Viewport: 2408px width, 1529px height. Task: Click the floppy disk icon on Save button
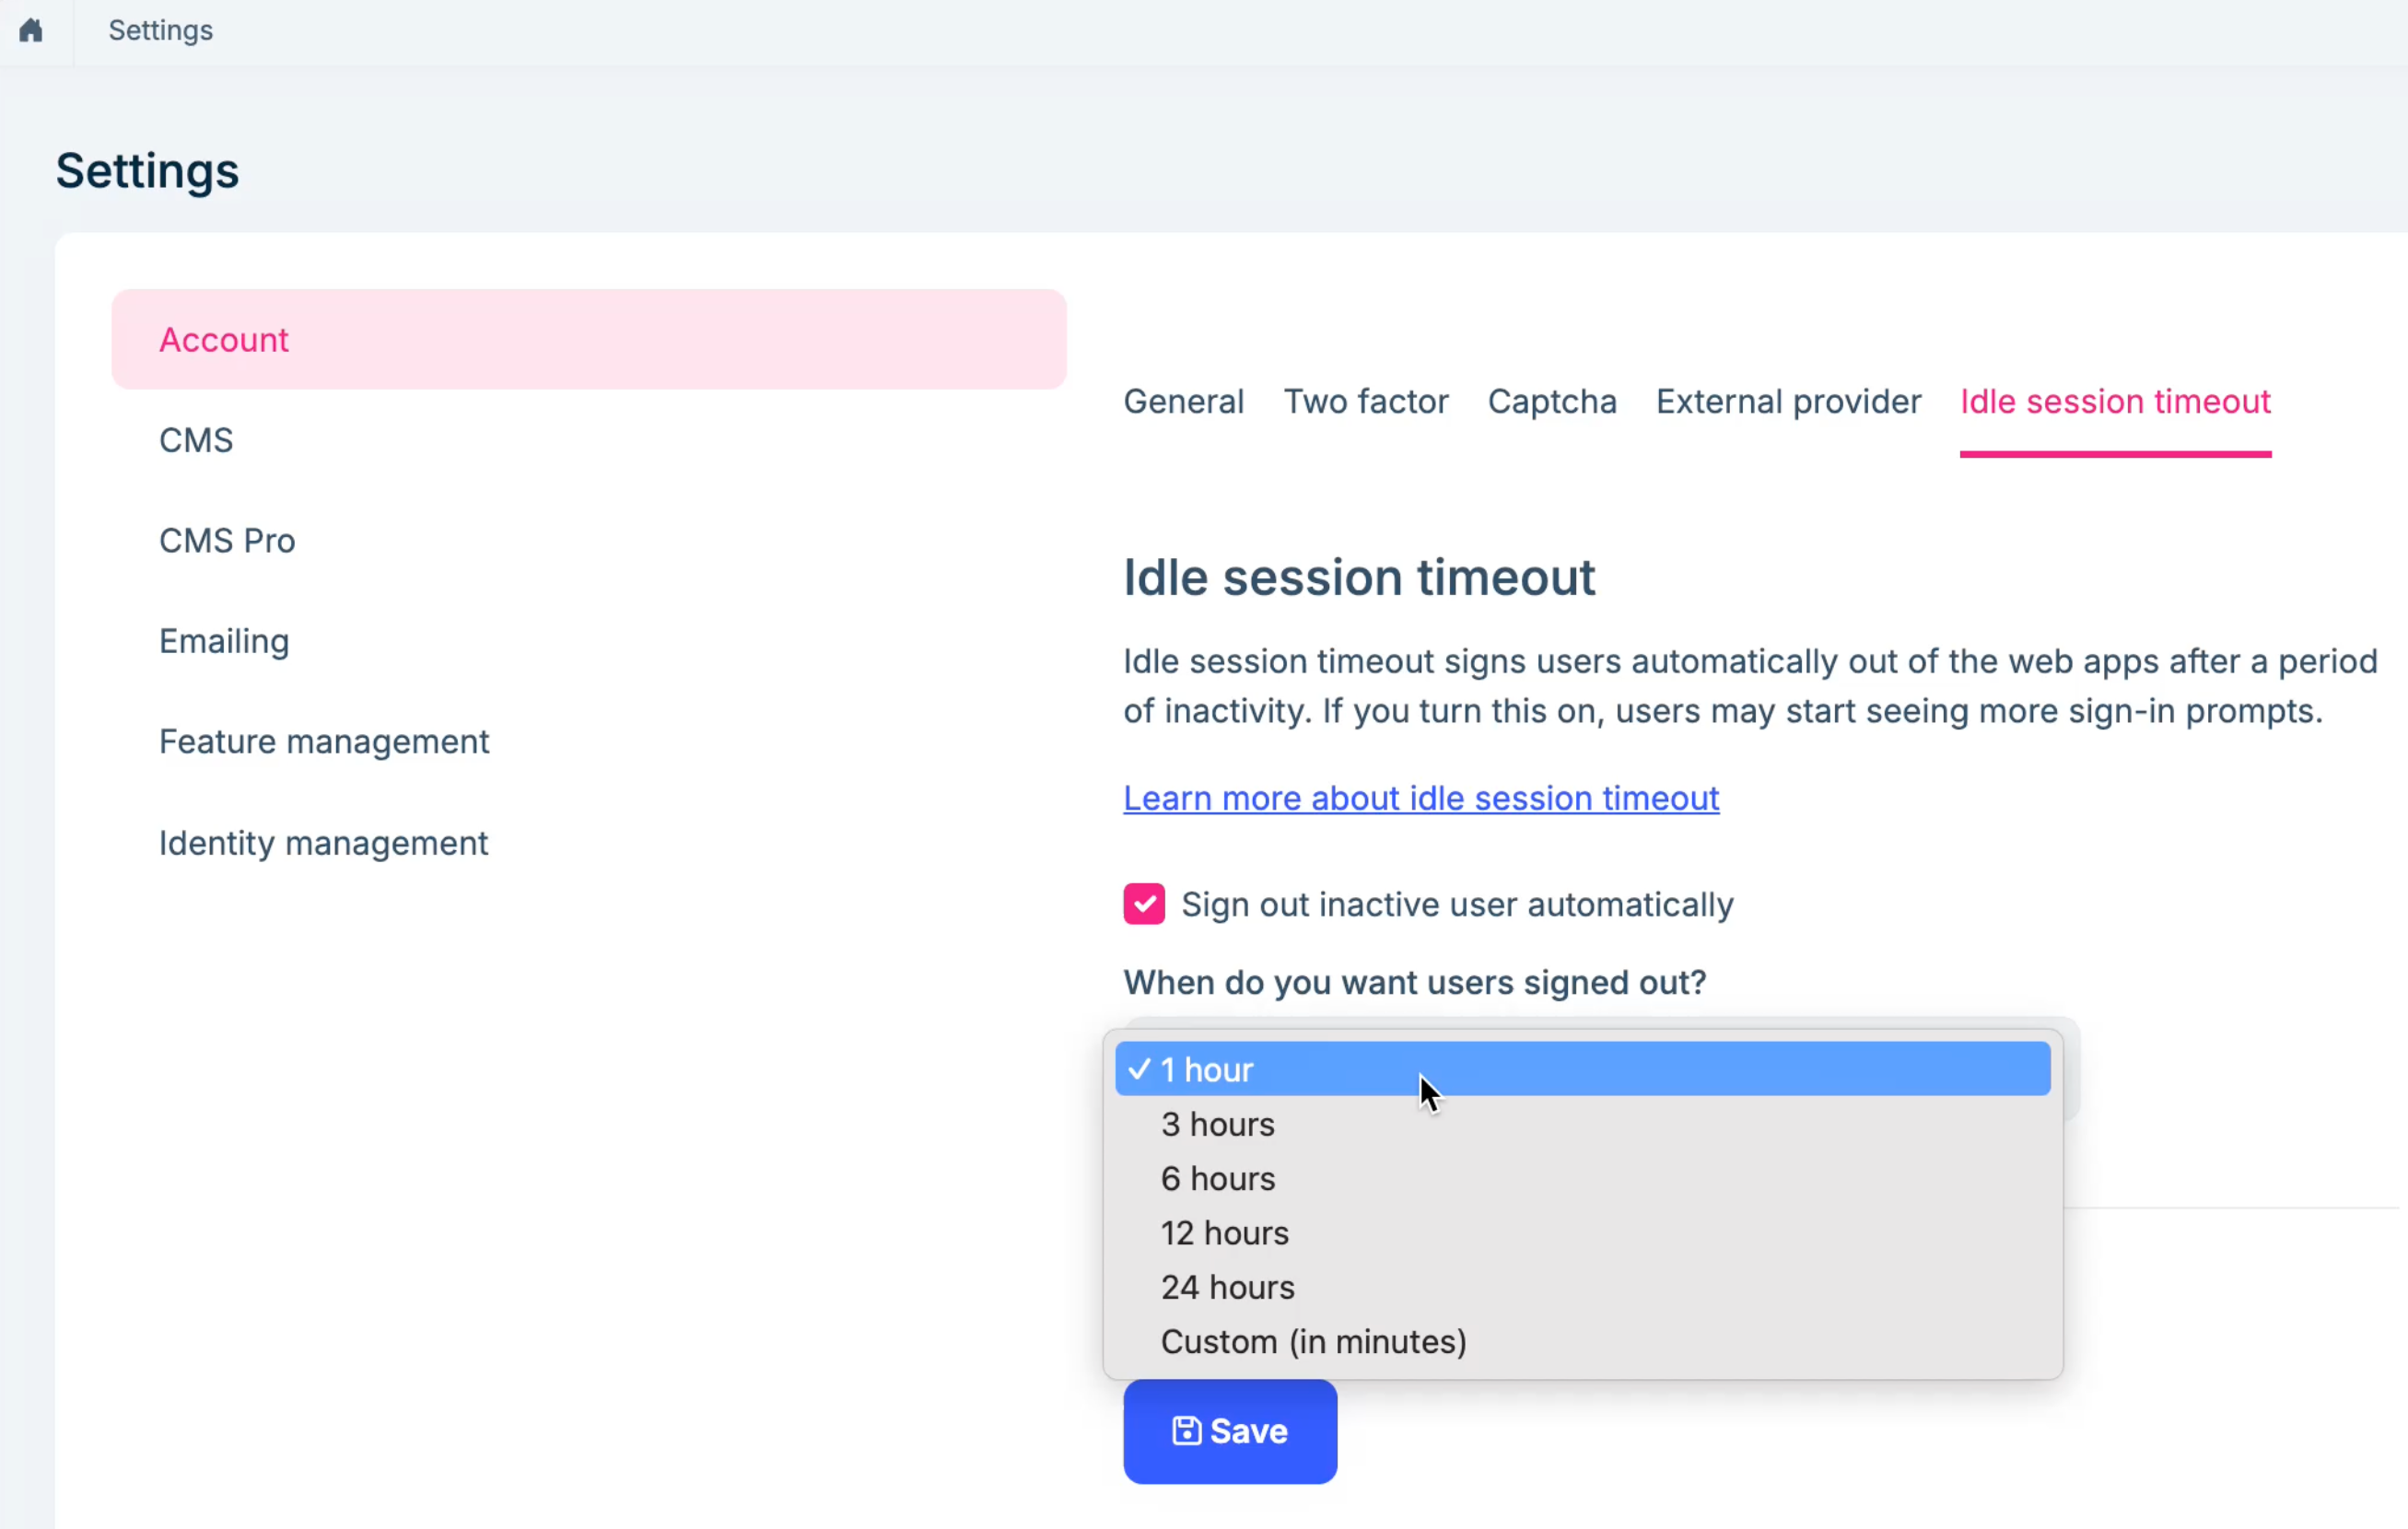(1186, 1431)
